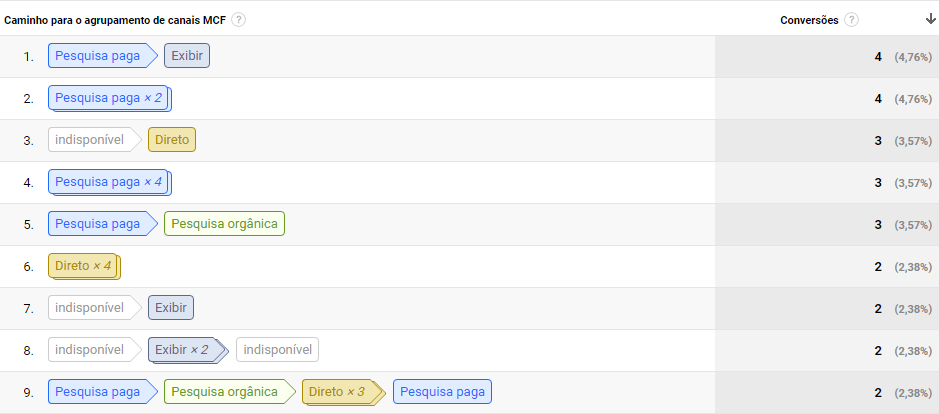
Task: Click the Conversões column header
Action: [x=809, y=20]
